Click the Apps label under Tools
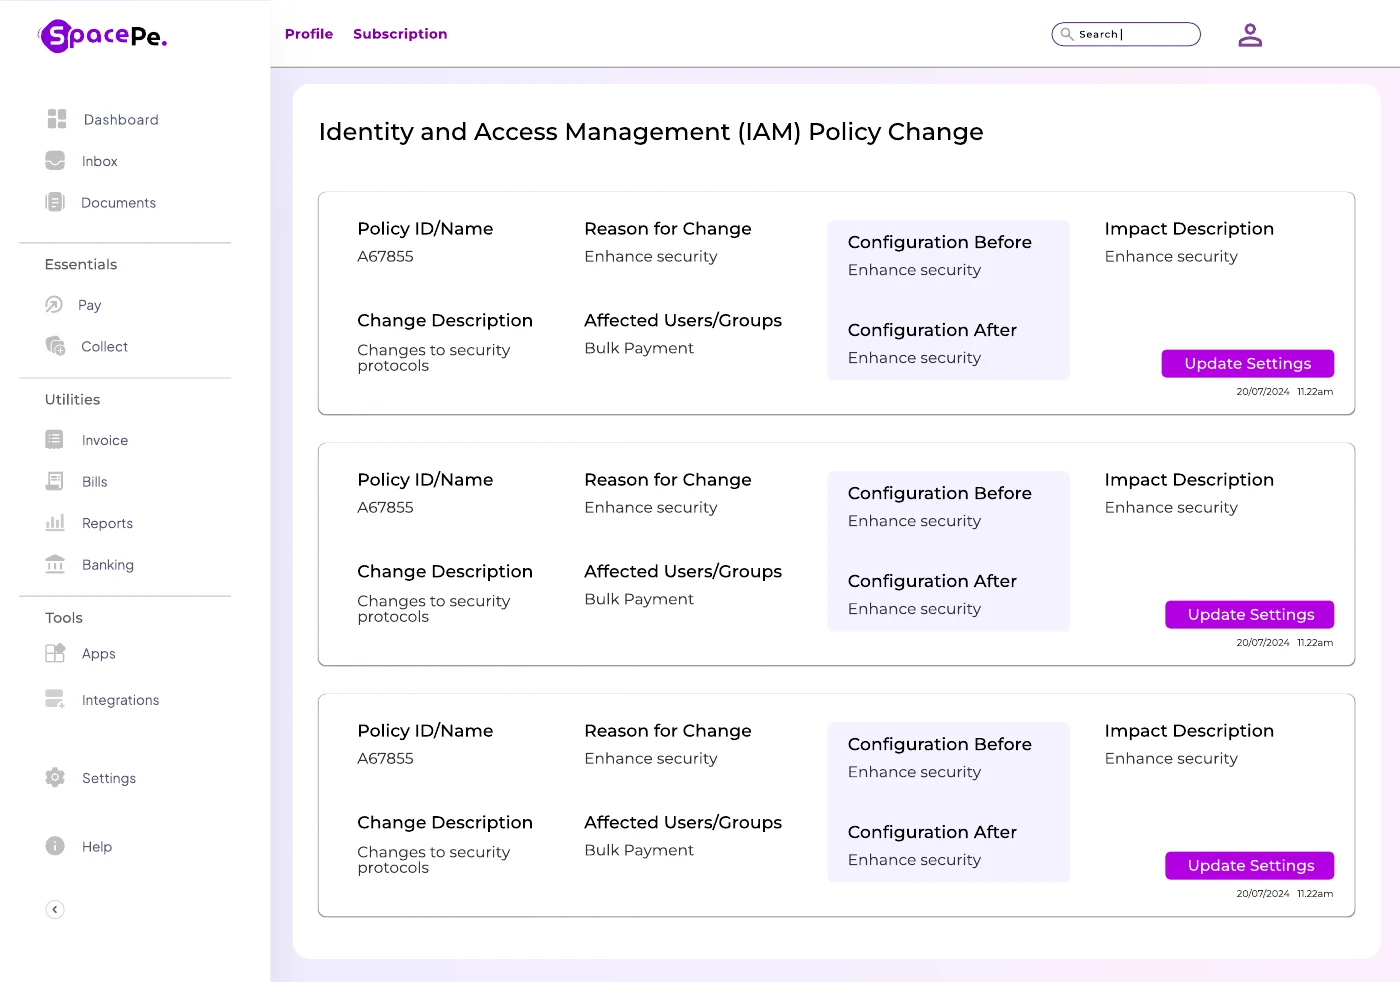 (99, 654)
